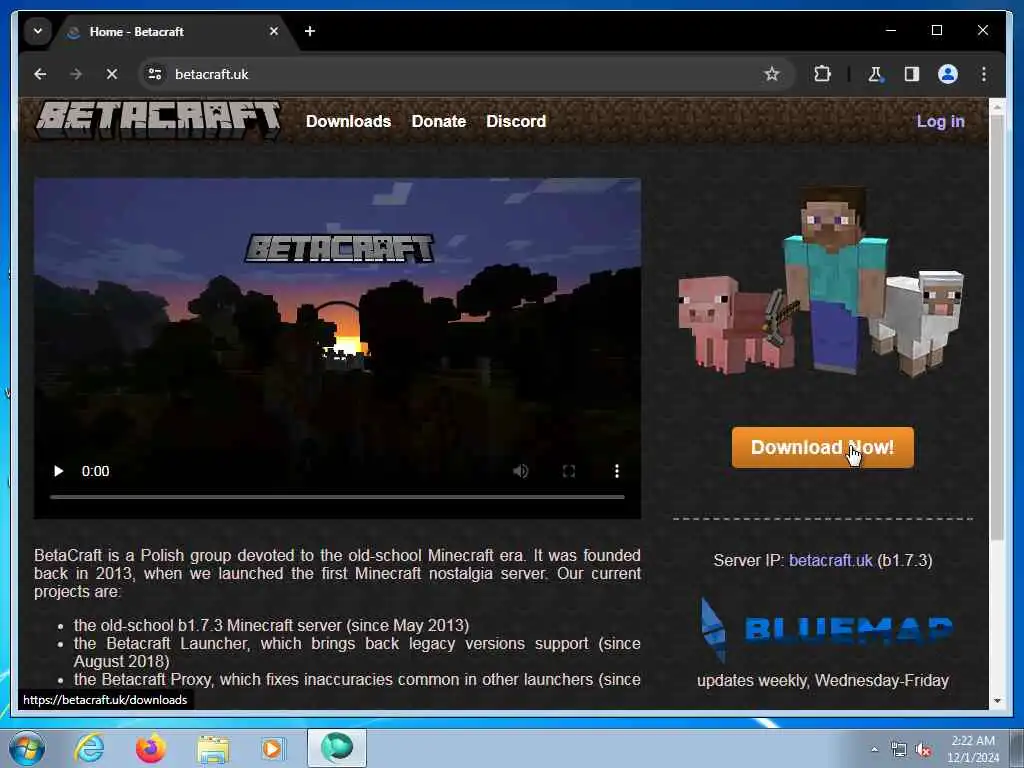1024x768 pixels.
Task: Open the site information icon in the address bar
Action: (x=155, y=74)
